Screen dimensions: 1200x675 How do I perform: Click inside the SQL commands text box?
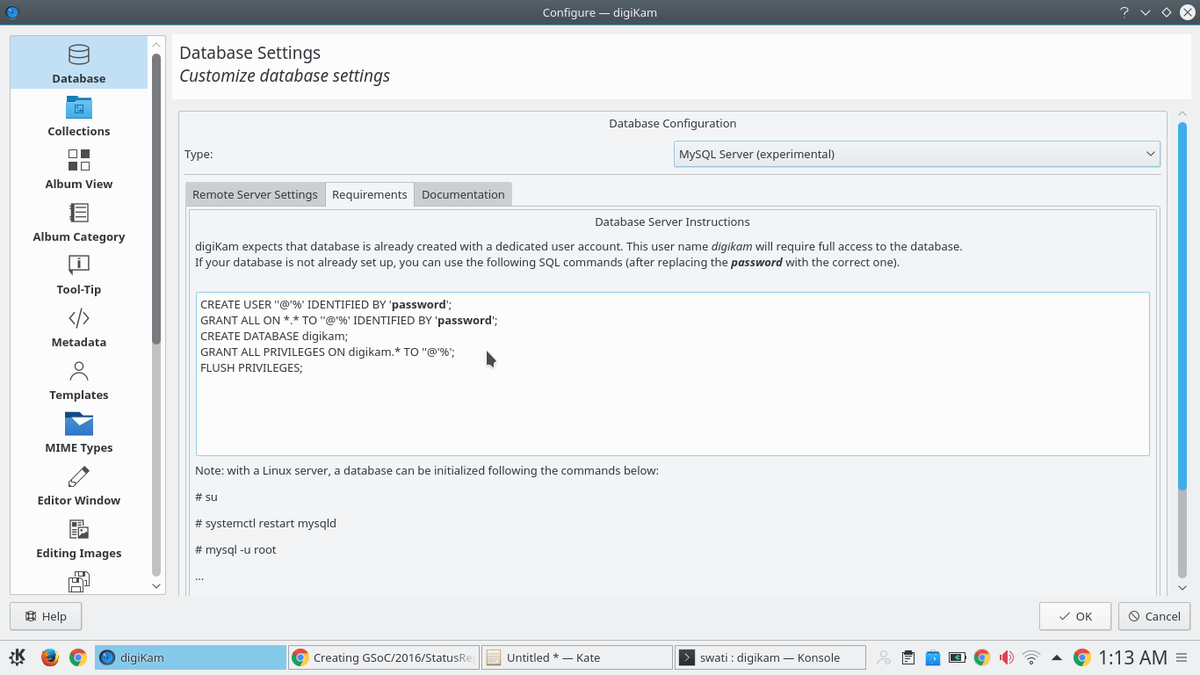coord(672,410)
